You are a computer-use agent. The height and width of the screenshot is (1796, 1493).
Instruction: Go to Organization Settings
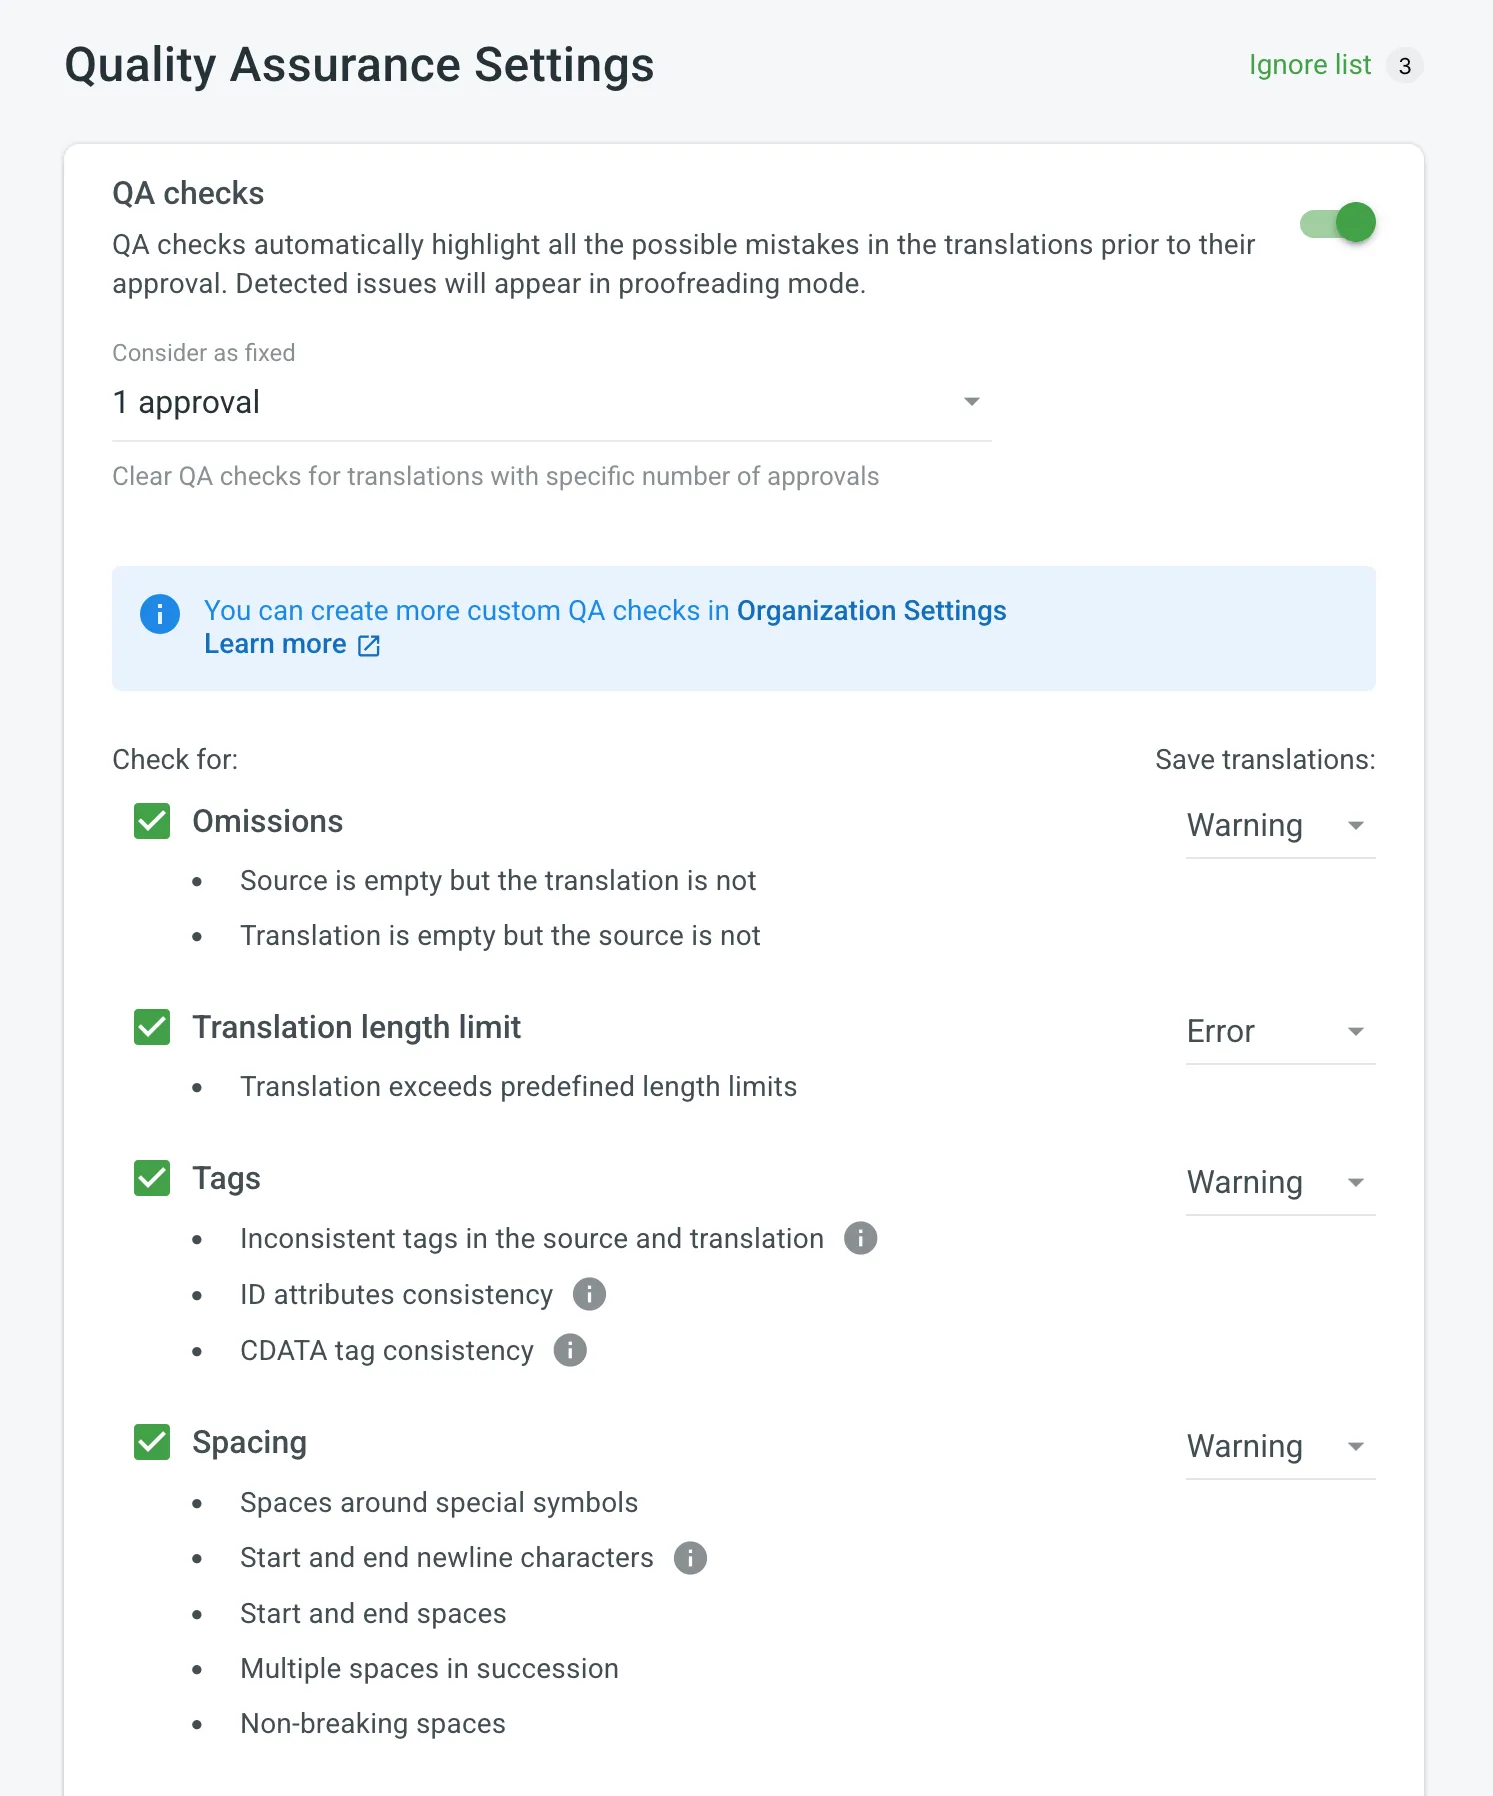[x=870, y=610]
